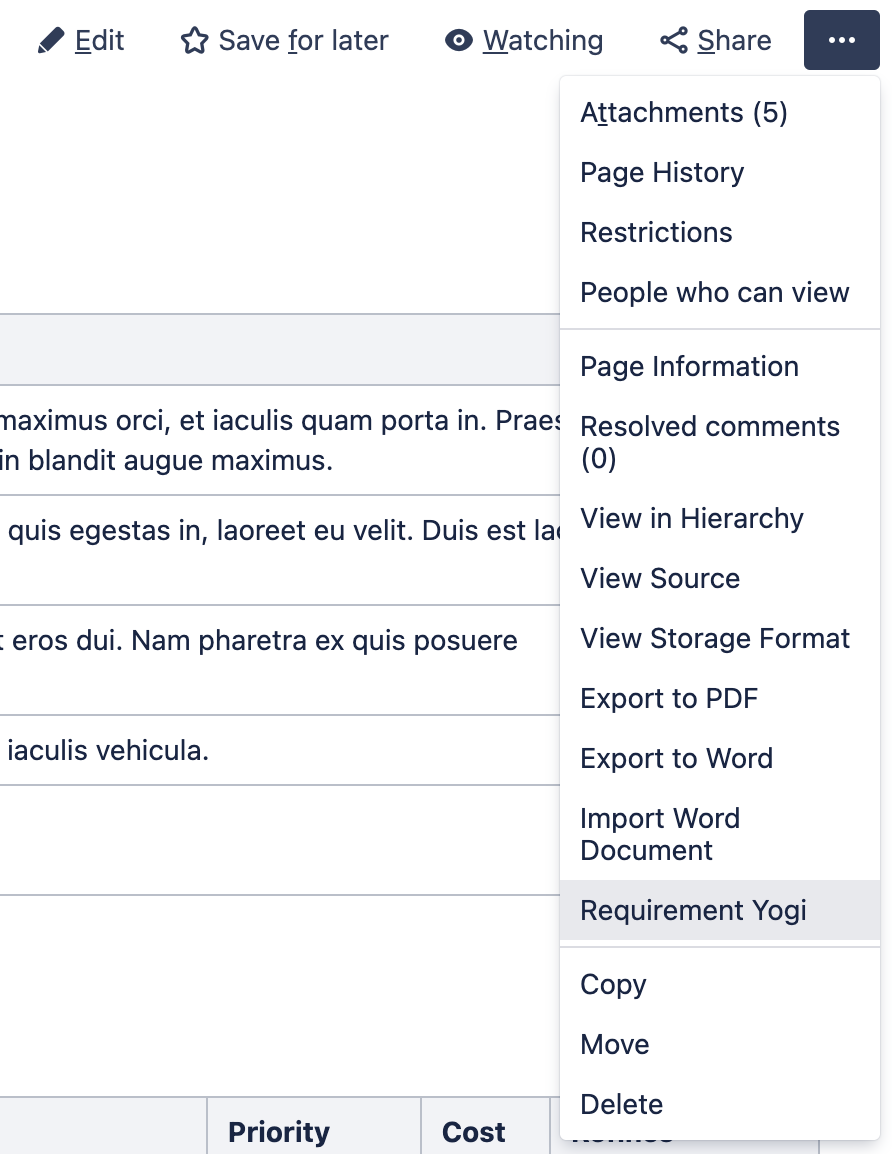The height and width of the screenshot is (1154, 892).
Task: Open Restrictions settings
Action: [656, 232]
